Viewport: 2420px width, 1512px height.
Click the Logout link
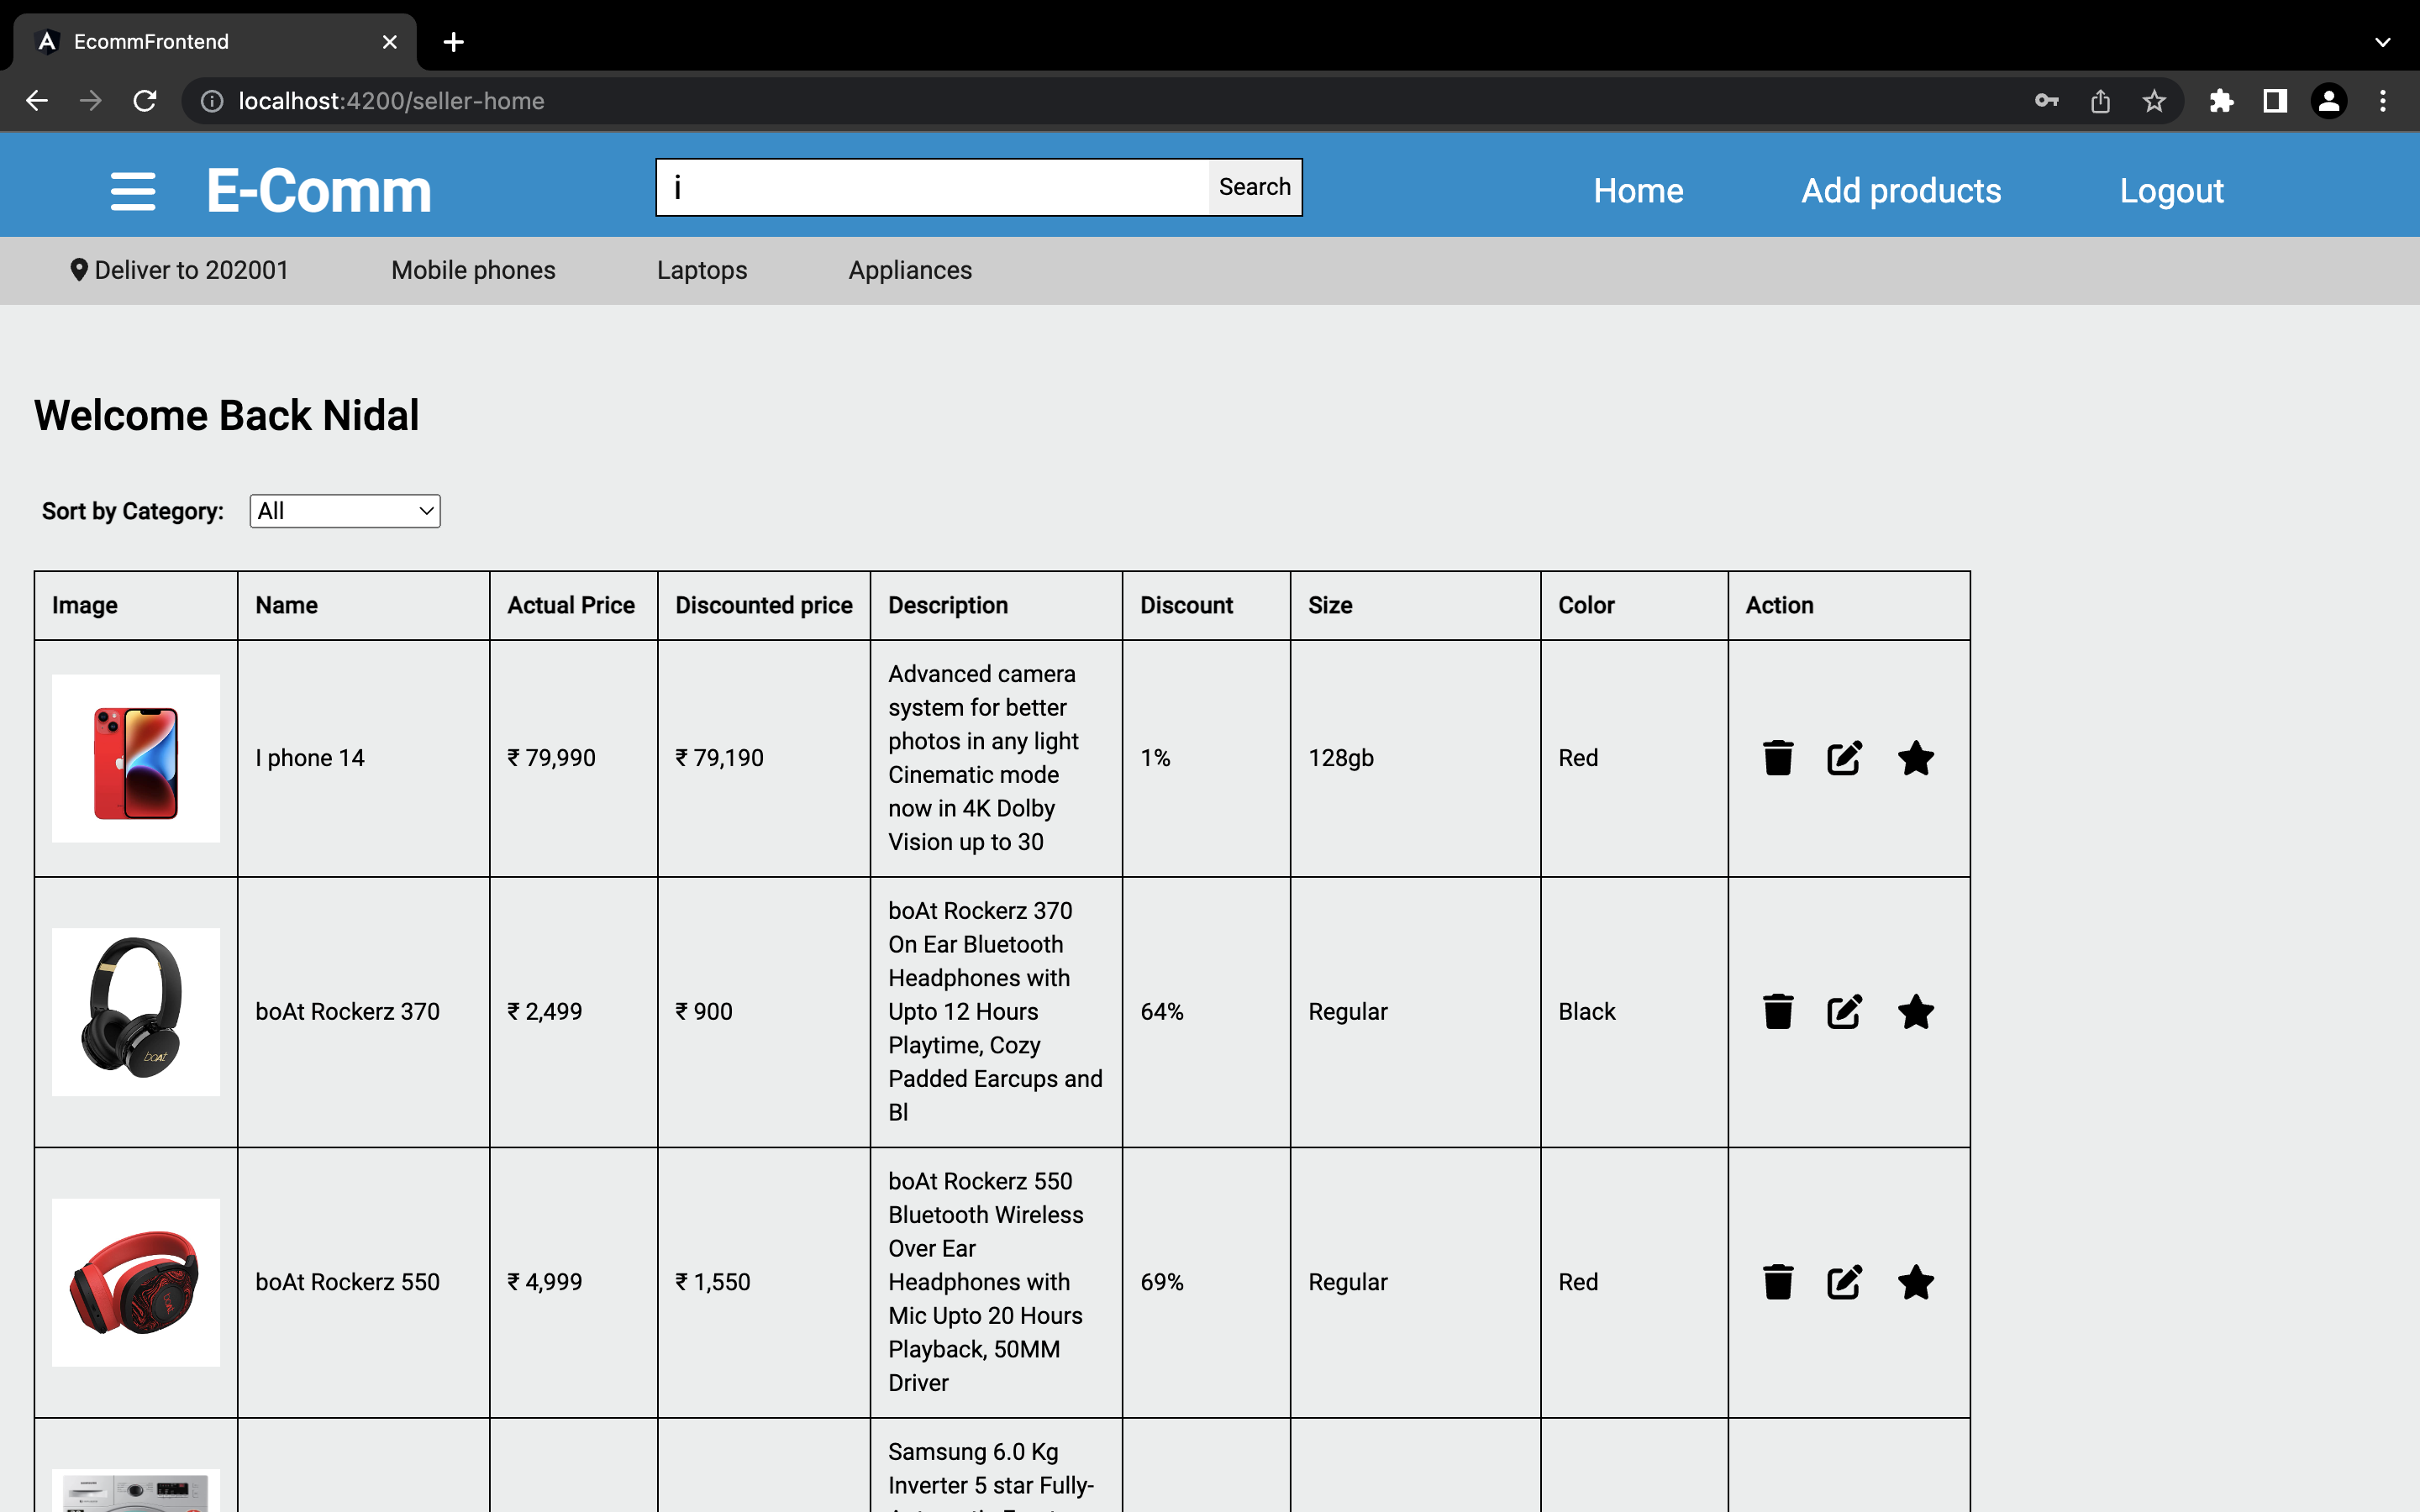pyautogui.click(x=2171, y=190)
